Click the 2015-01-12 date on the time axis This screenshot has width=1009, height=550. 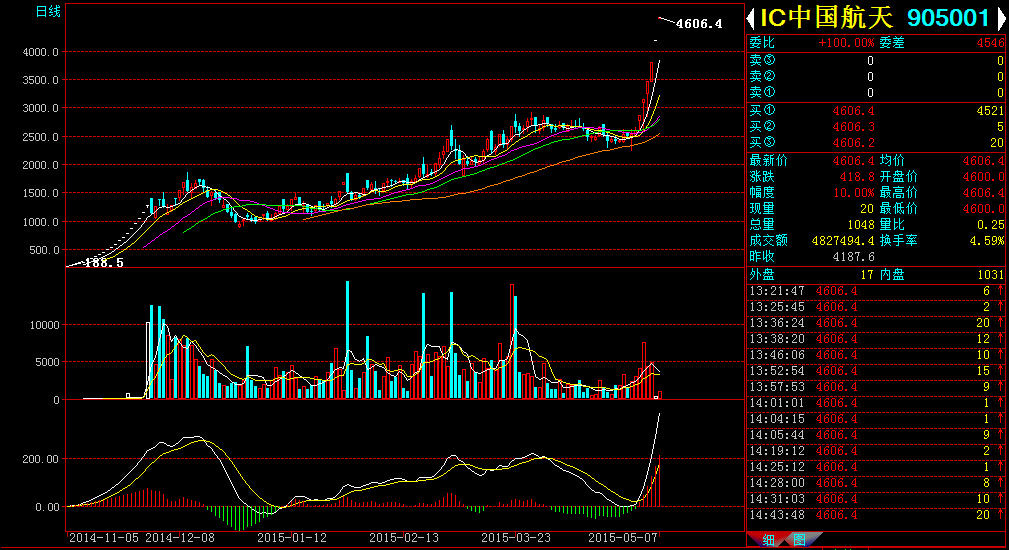(x=292, y=538)
